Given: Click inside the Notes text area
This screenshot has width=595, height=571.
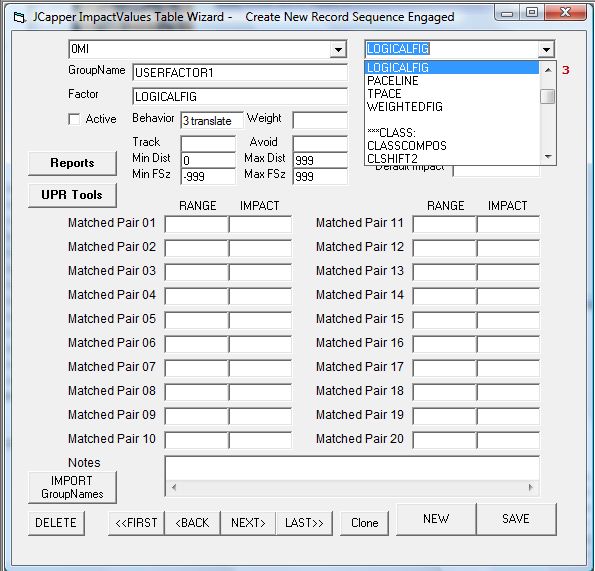Looking at the screenshot, I should (352, 469).
